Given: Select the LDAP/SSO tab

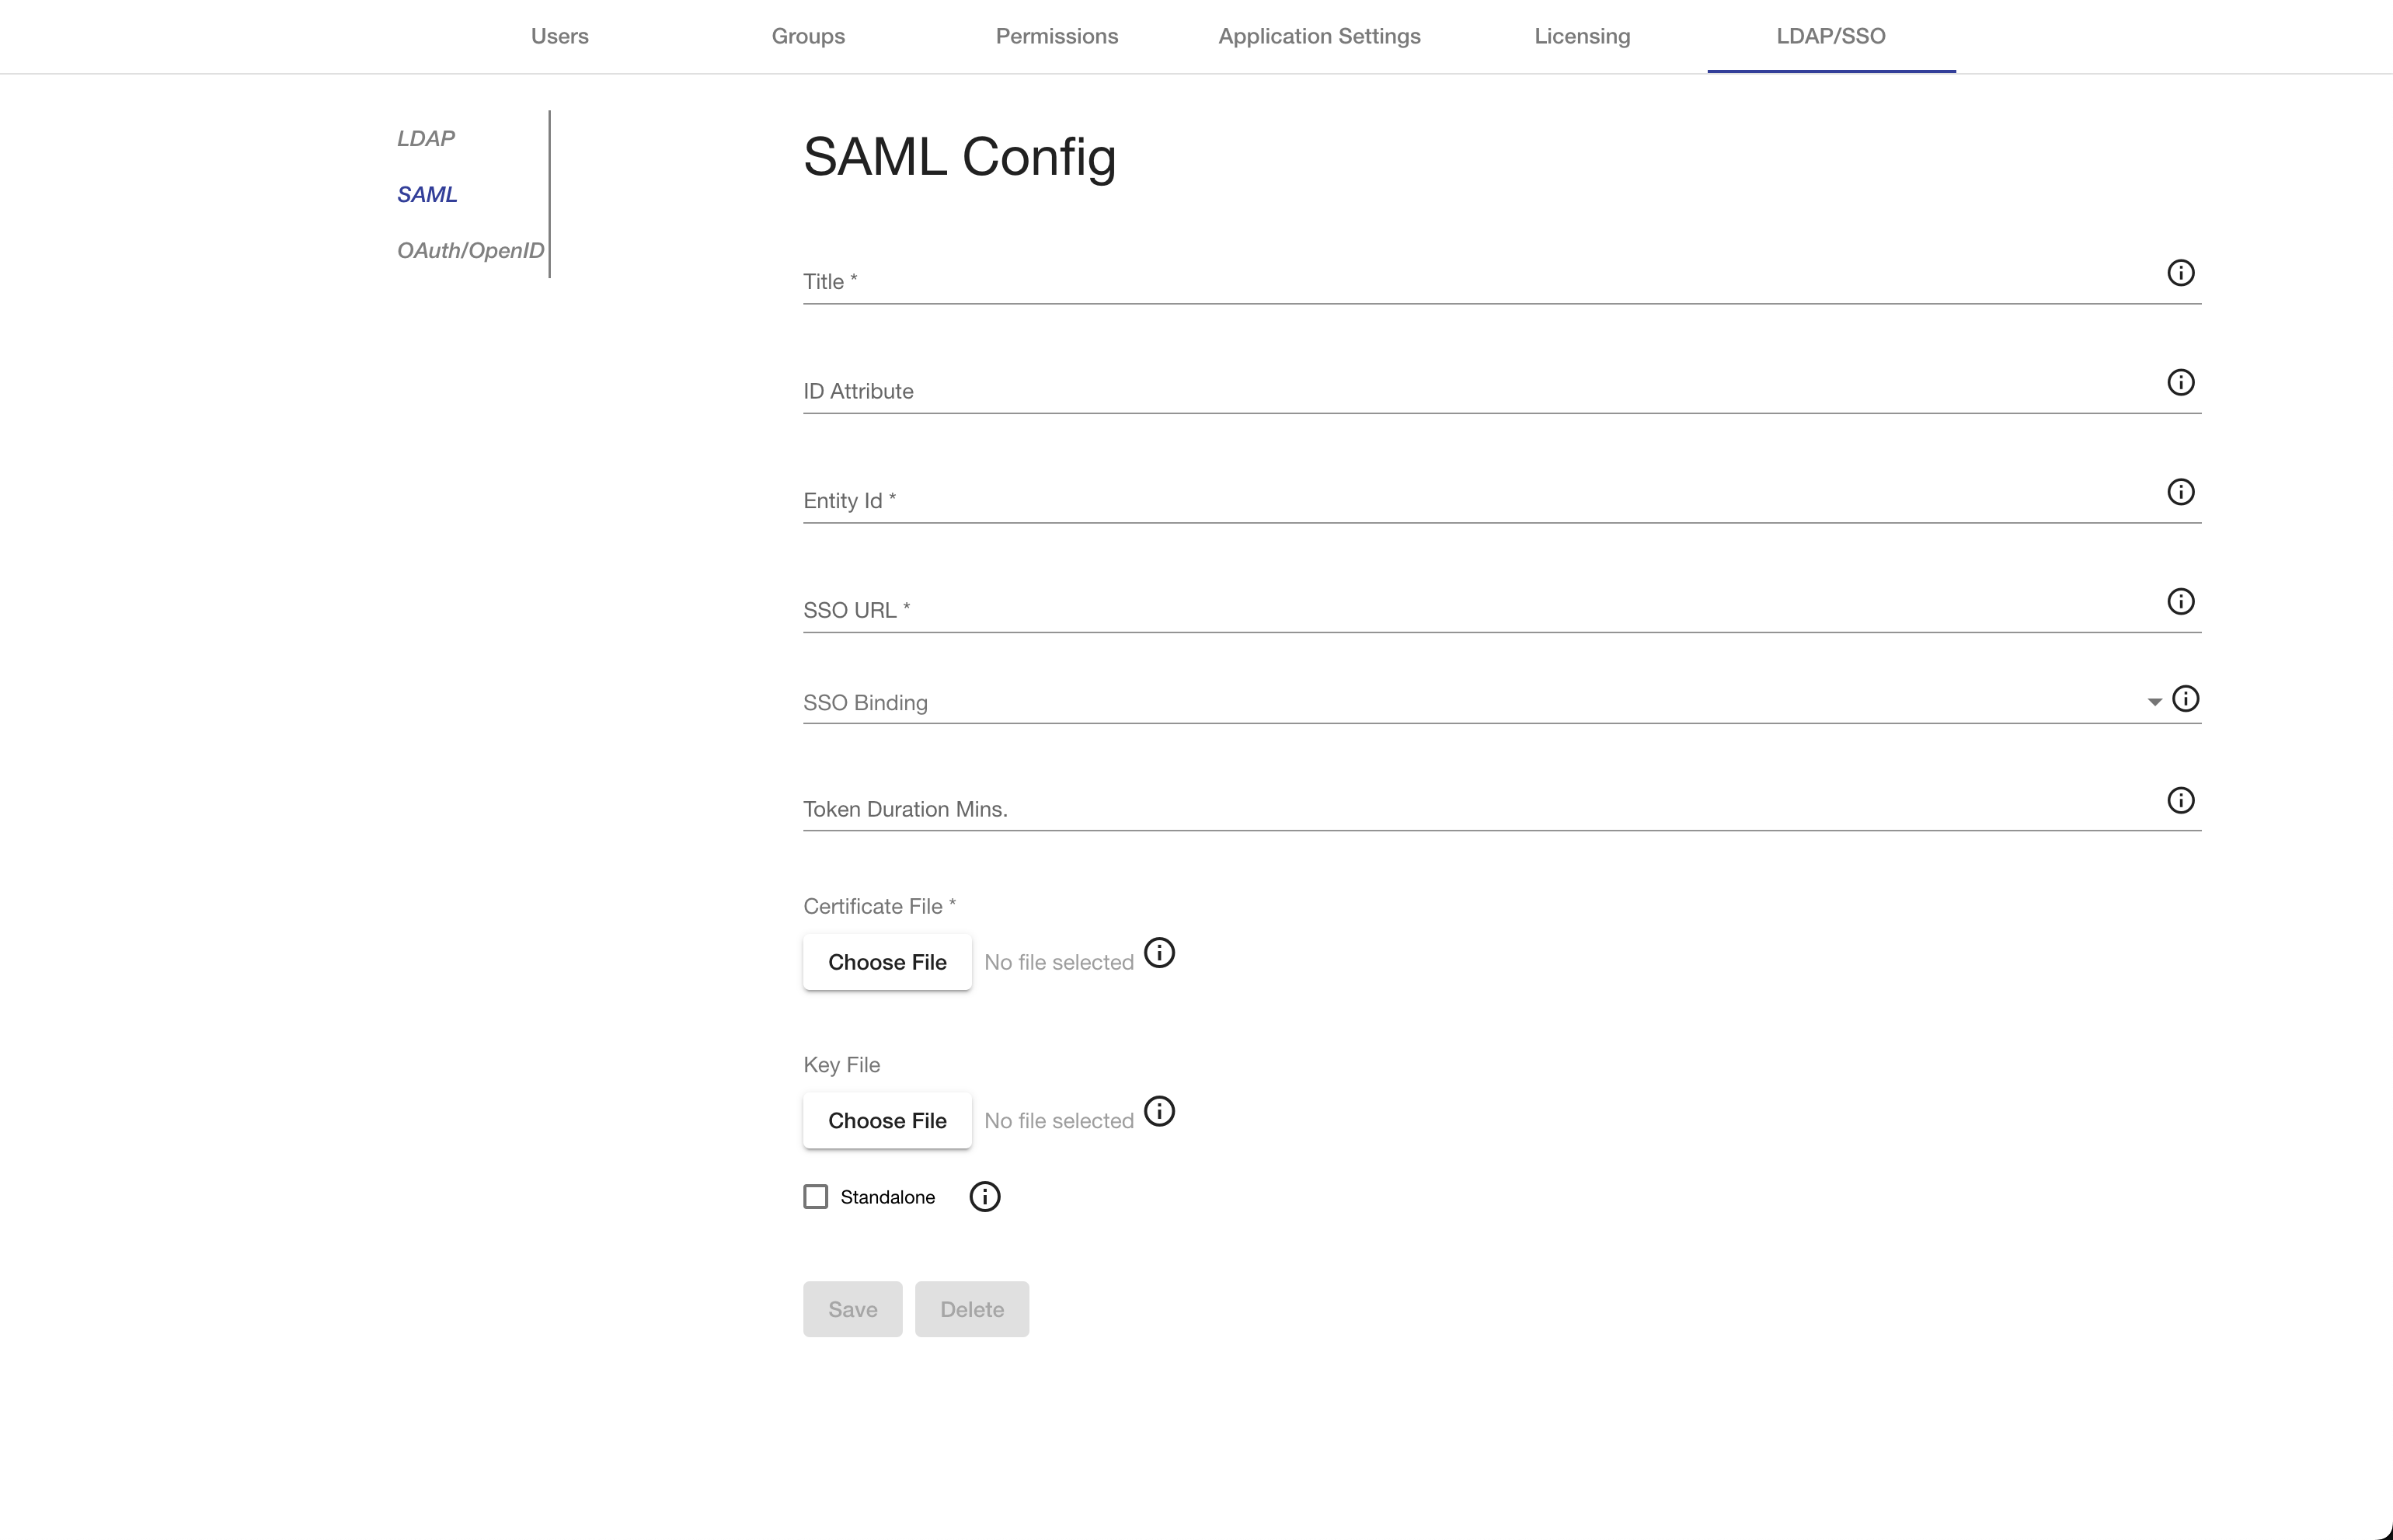Looking at the screenshot, I should click(1831, 36).
